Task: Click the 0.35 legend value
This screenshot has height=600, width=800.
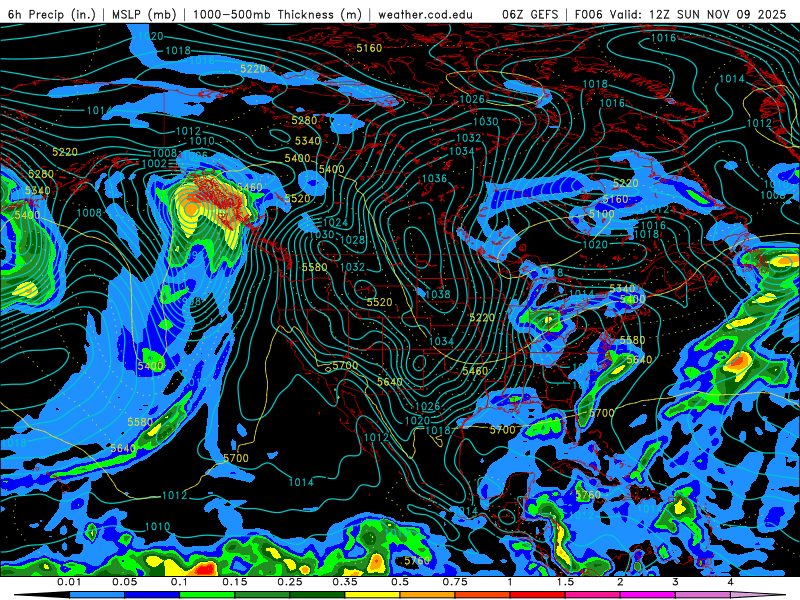Action: pyautogui.click(x=345, y=582)
